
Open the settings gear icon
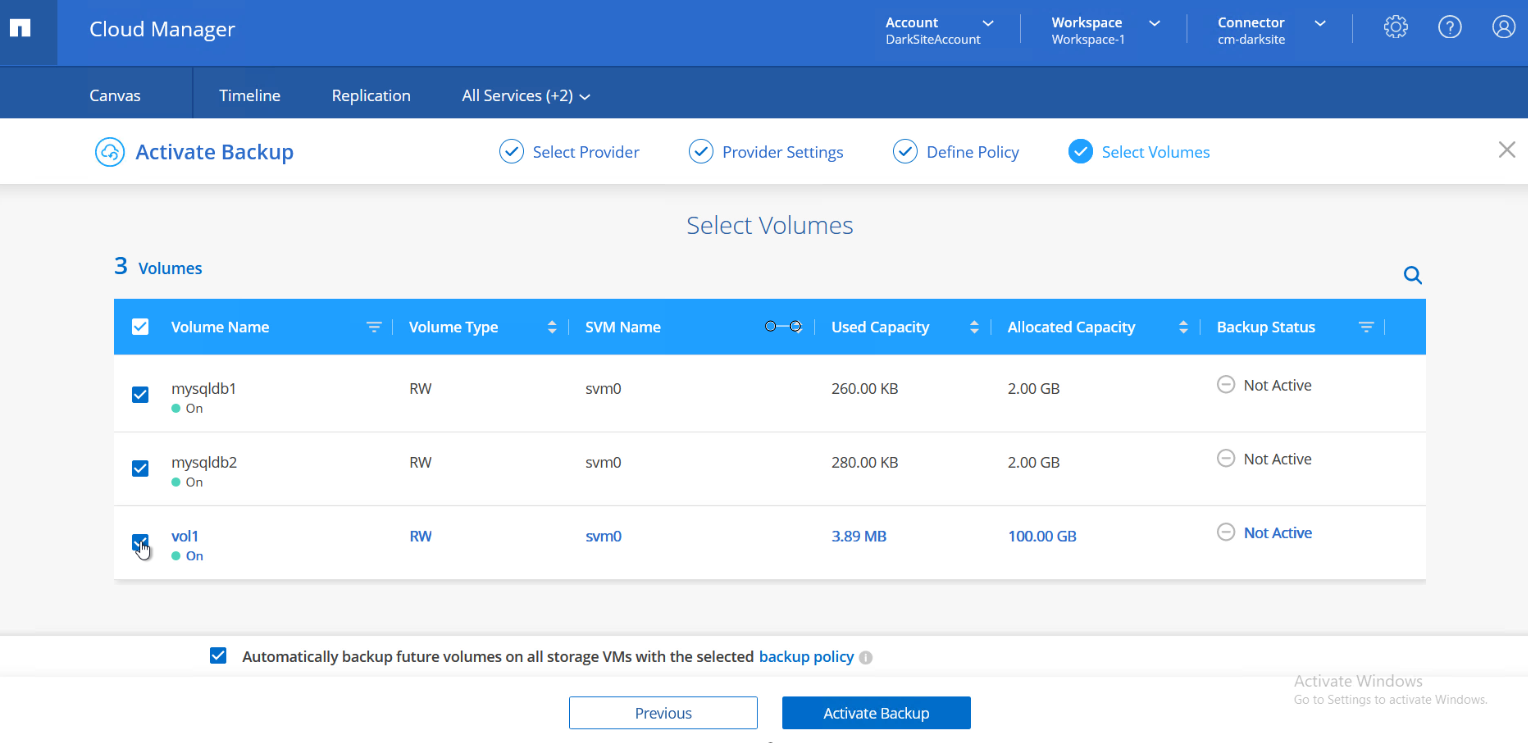point(1395,27)
